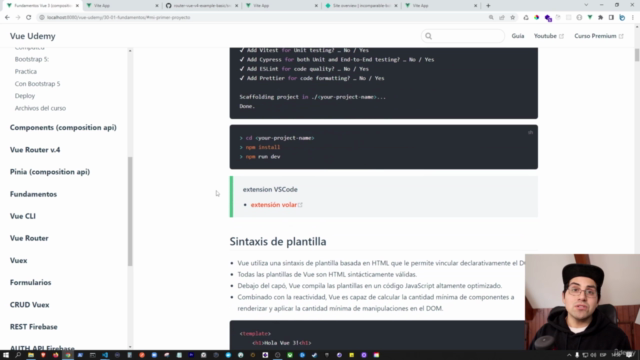The image size is (640, 360).
Task: Open the Curso Premium nav link
Action: tap(598, 36)
